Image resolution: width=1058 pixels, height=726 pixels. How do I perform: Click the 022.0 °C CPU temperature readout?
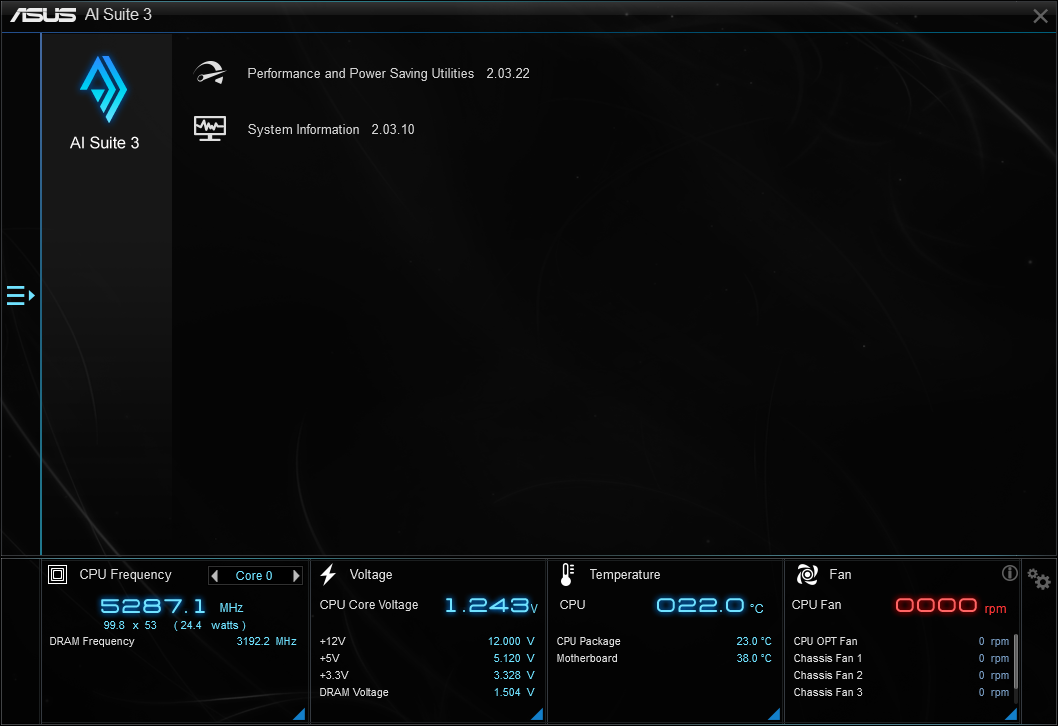[710, 605]
